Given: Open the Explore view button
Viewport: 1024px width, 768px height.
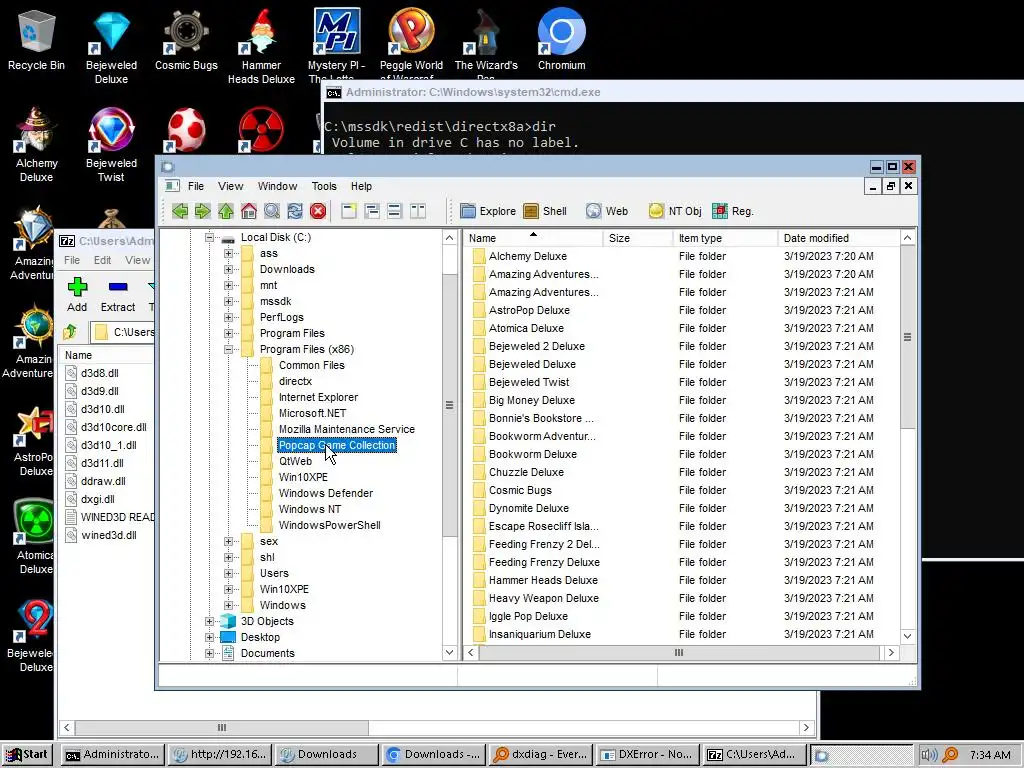Looking at the screenshot, I should (488, 211).
